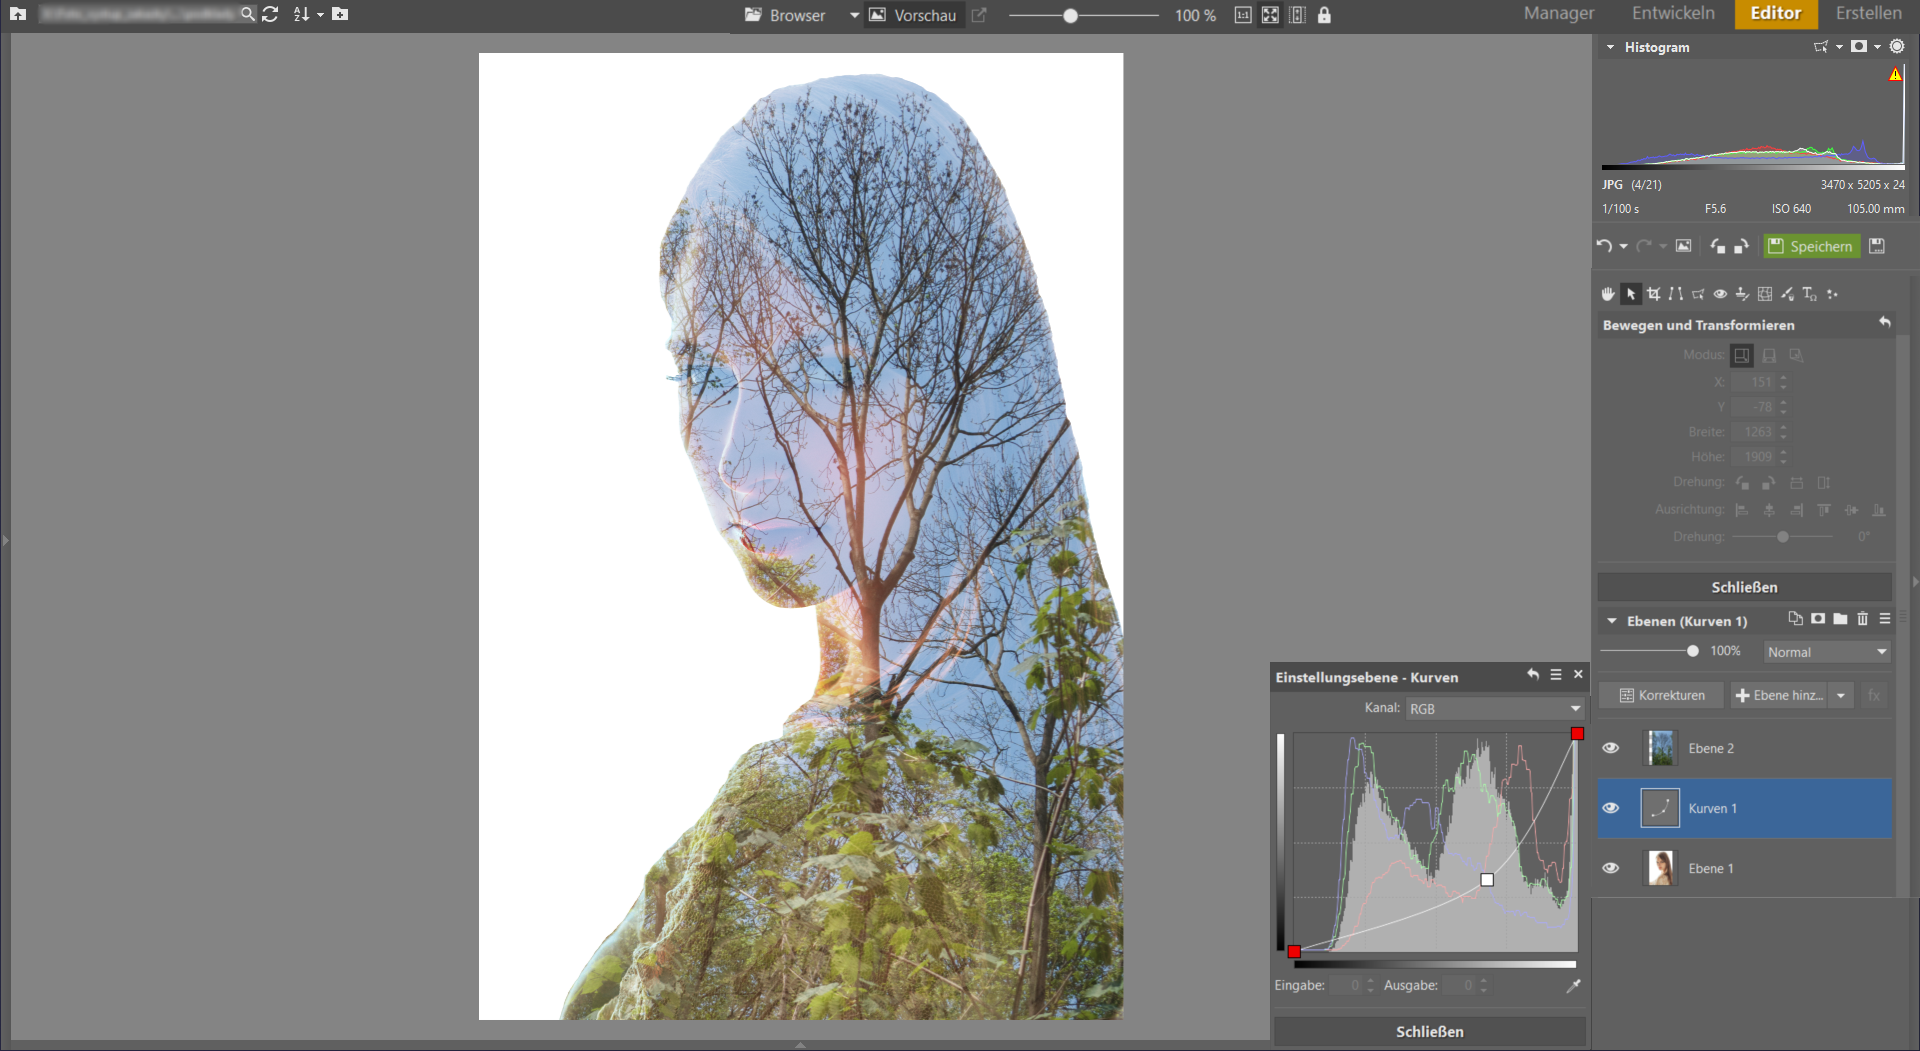Toggle 1:1 zoom view
This screenshot has width=1920, height=1051.
1243,15
